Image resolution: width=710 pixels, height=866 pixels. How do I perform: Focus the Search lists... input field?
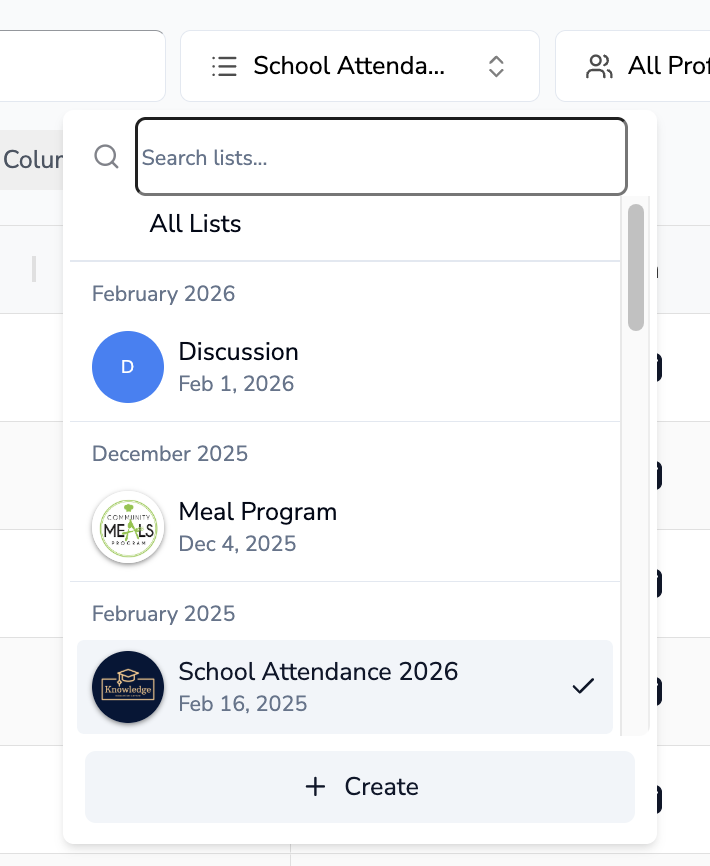point(381,157)
